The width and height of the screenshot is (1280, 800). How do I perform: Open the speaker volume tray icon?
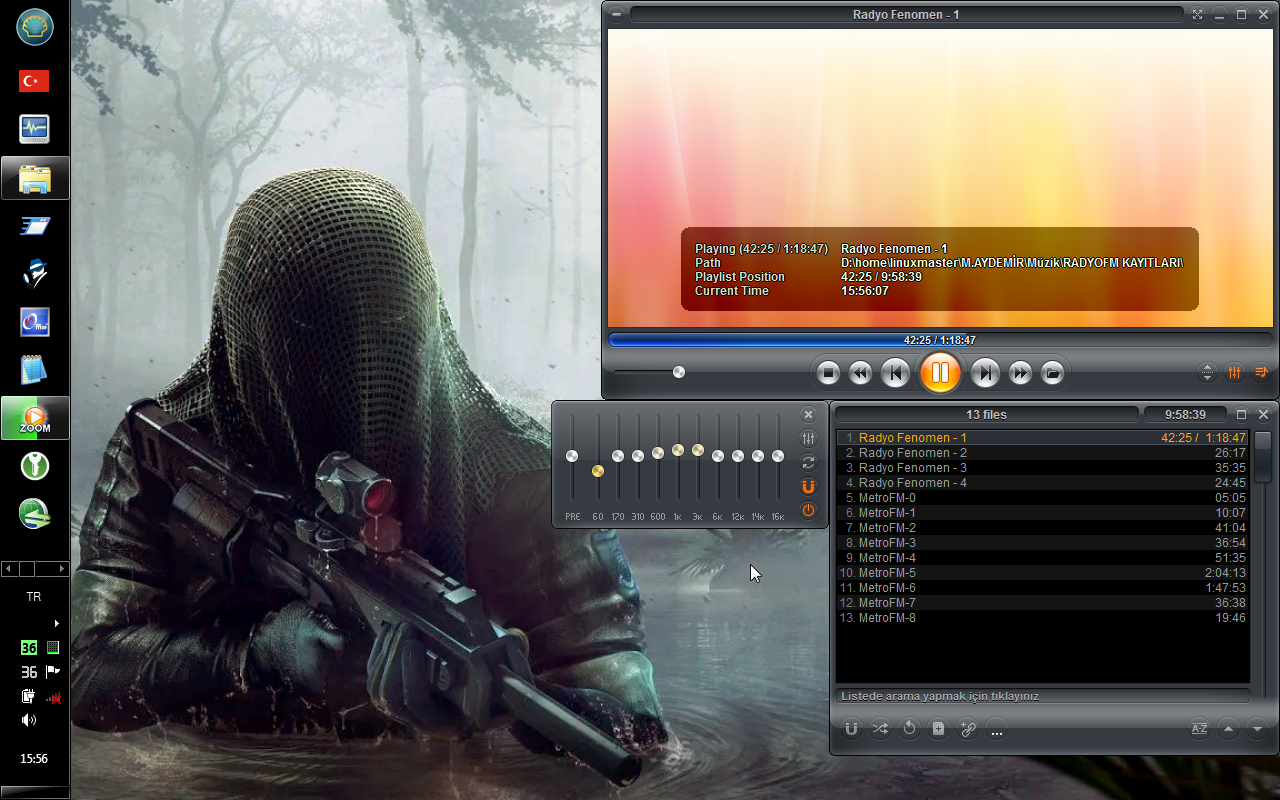tap(29, 720)
